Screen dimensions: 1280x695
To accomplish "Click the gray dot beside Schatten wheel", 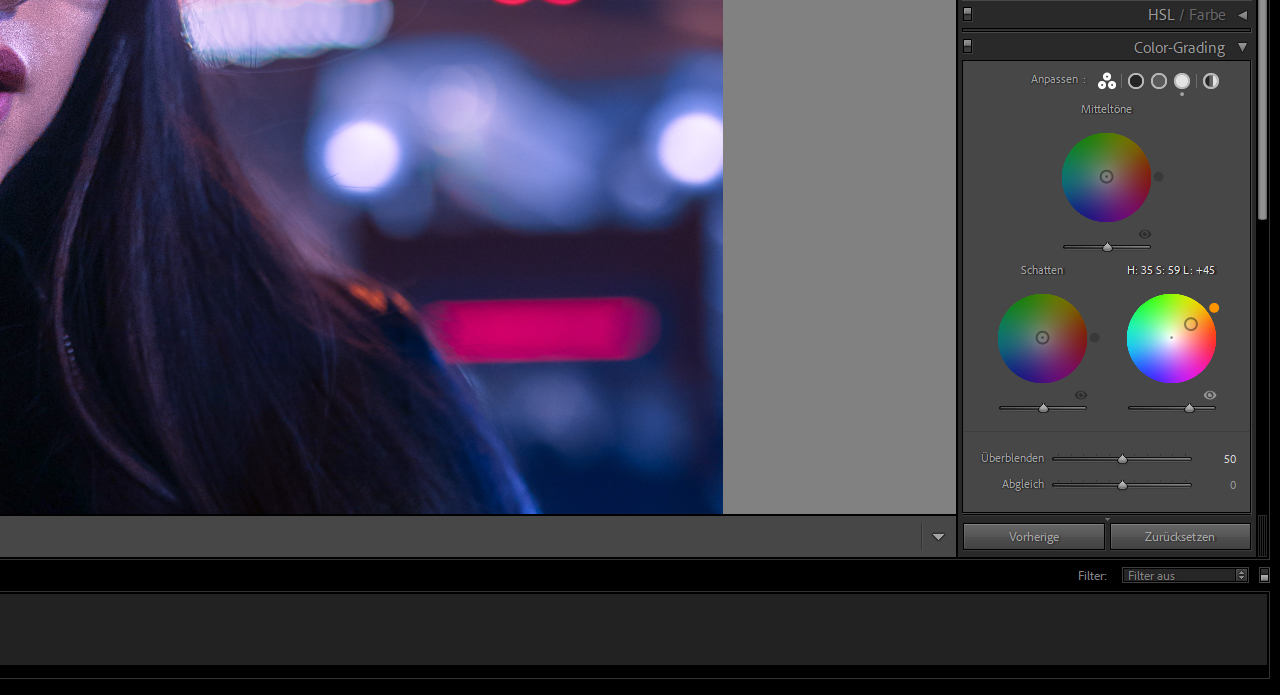I will (1094, 338).
